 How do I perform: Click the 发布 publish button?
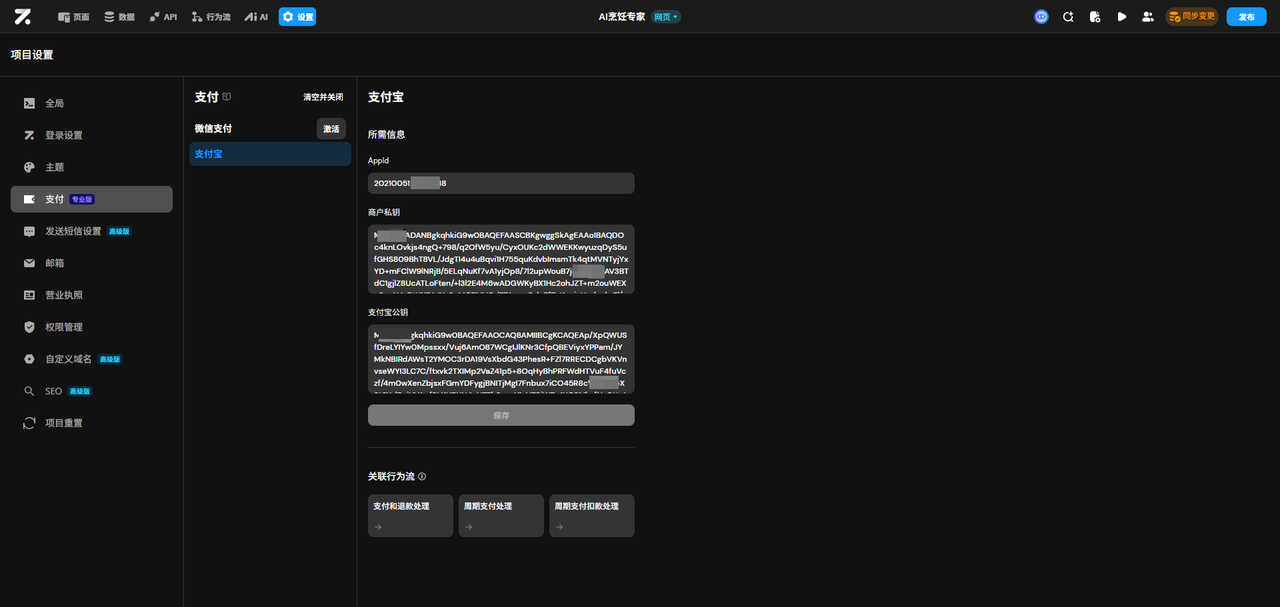[x=1246, y=17]
